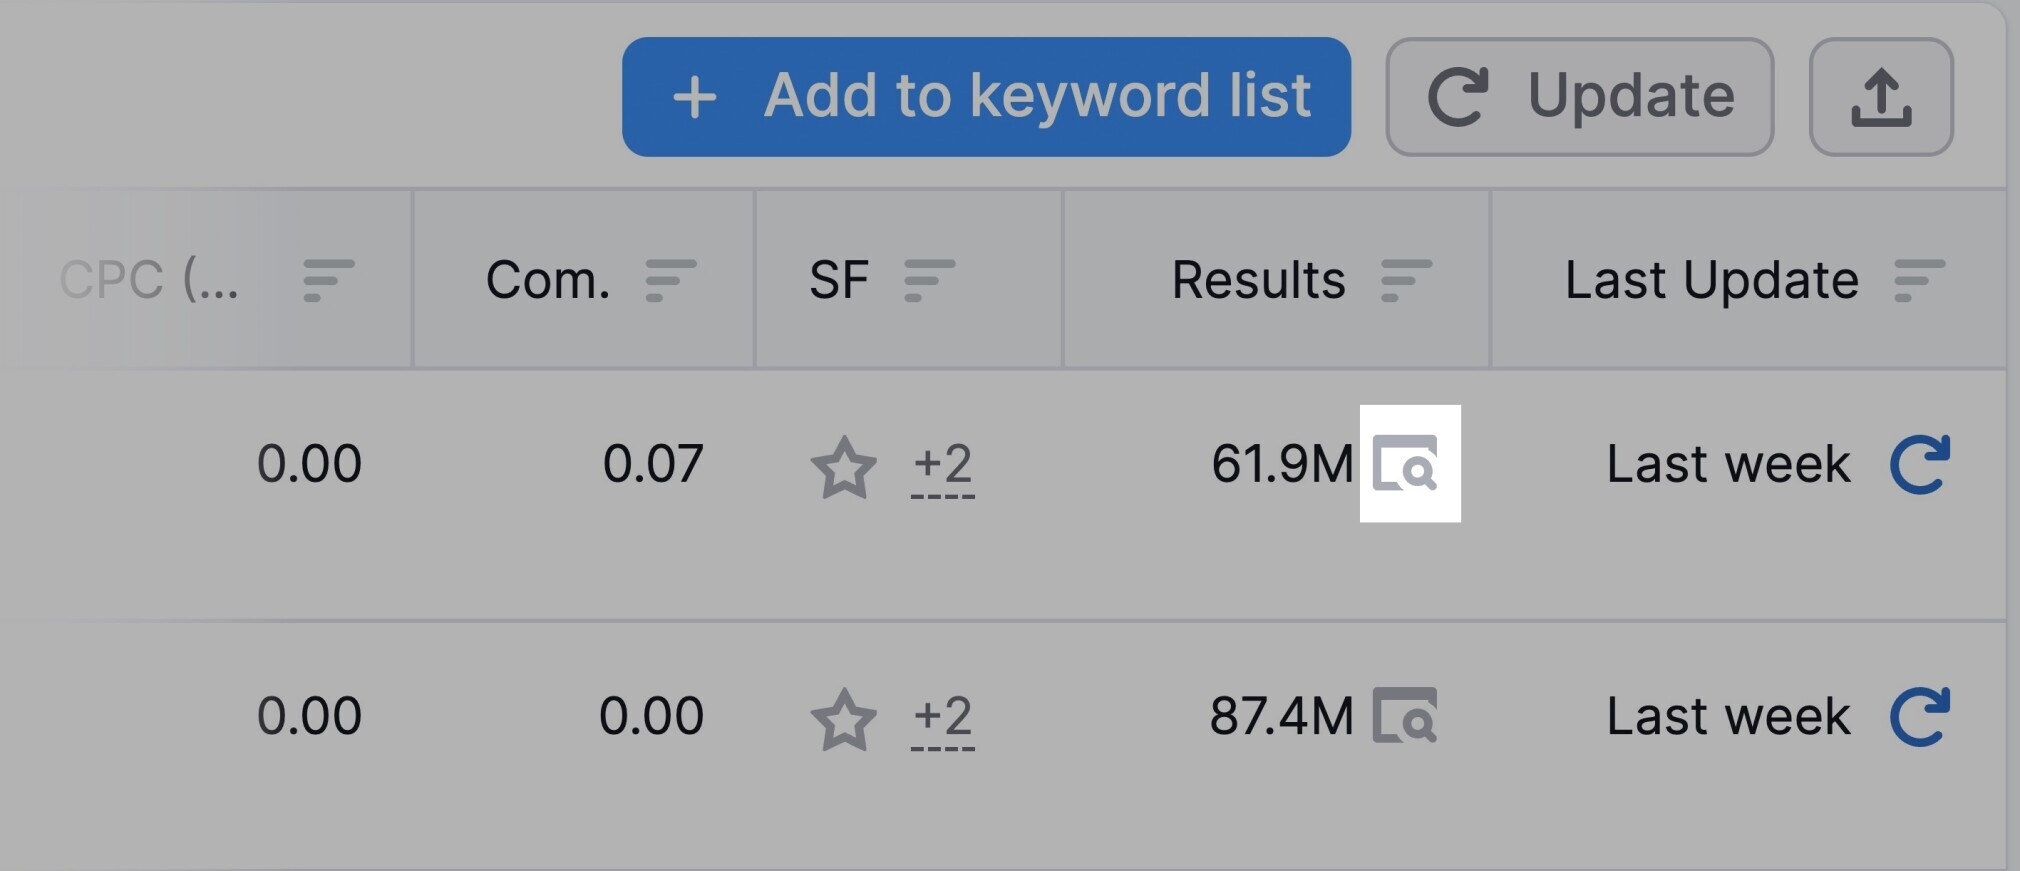Open SERP view icon for 61.9M results

point(1405,463)
